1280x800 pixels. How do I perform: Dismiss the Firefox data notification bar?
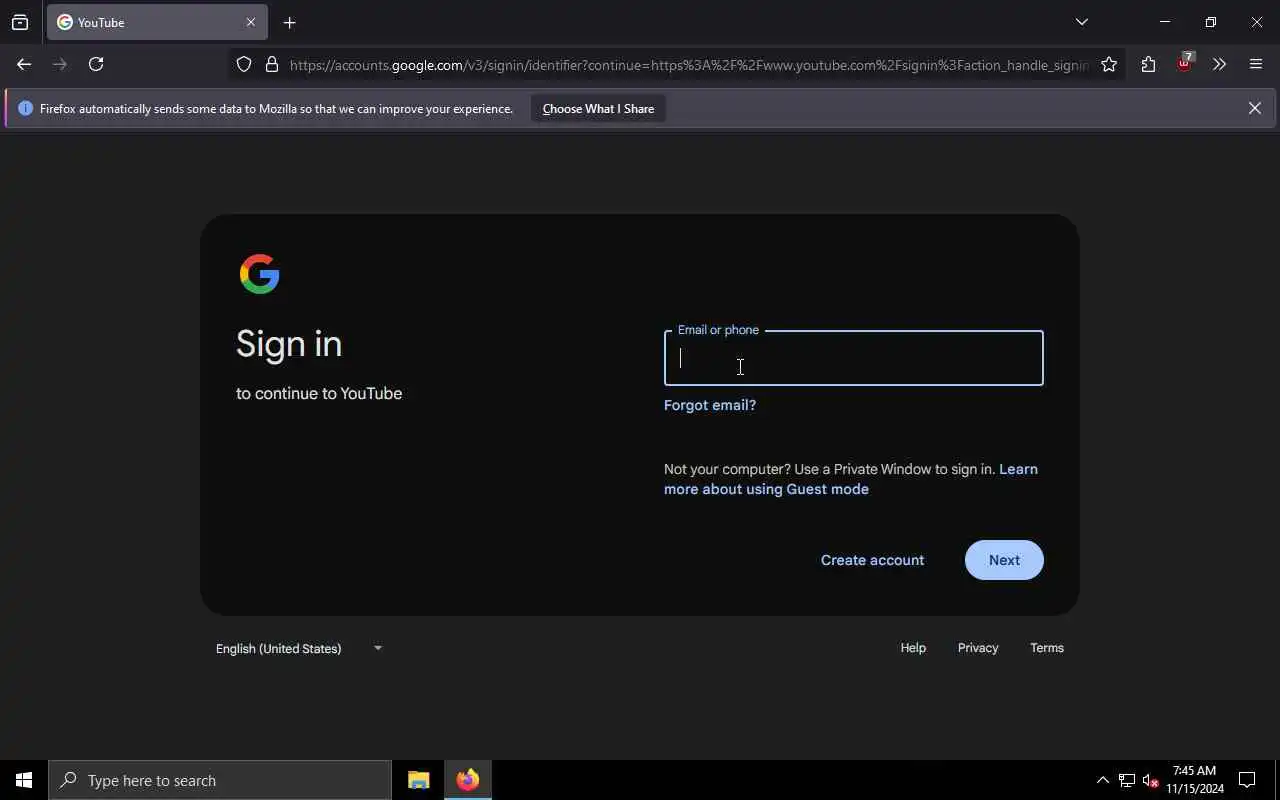coord(1255,108)
